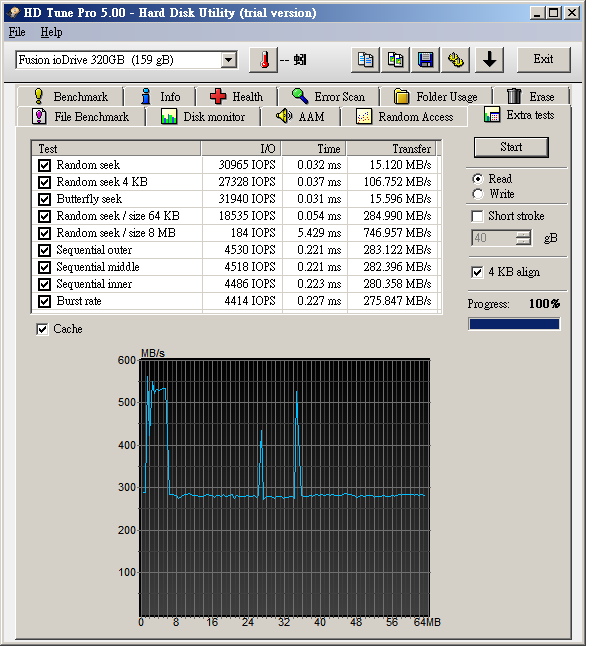Click the 746.957 MB/s transfer value
This screenshot has height=646, width=614.
tap(397, 233)
